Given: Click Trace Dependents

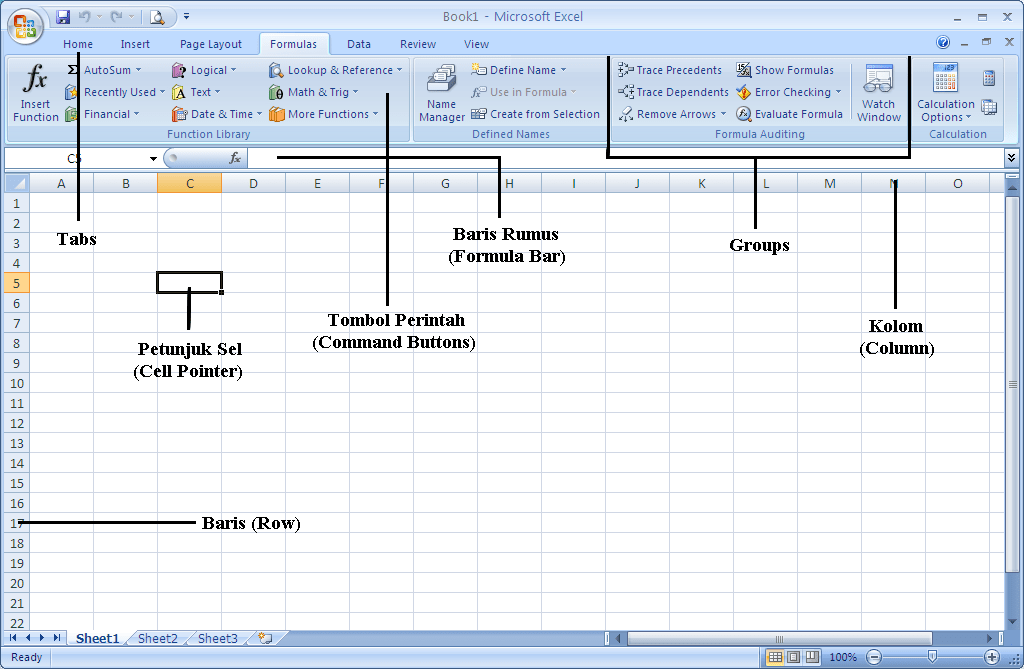Looking at the screenshot, I should coord(673,92).
